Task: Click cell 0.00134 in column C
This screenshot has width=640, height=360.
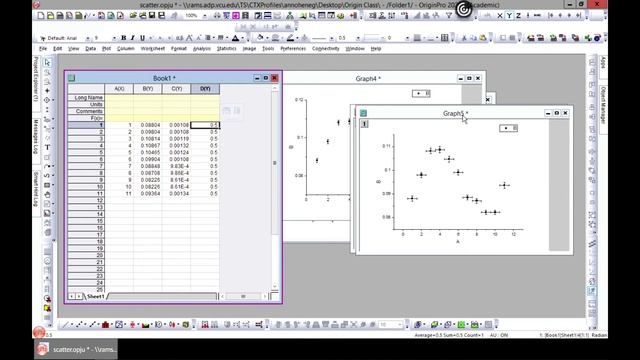Action: (x=176, y=193)
